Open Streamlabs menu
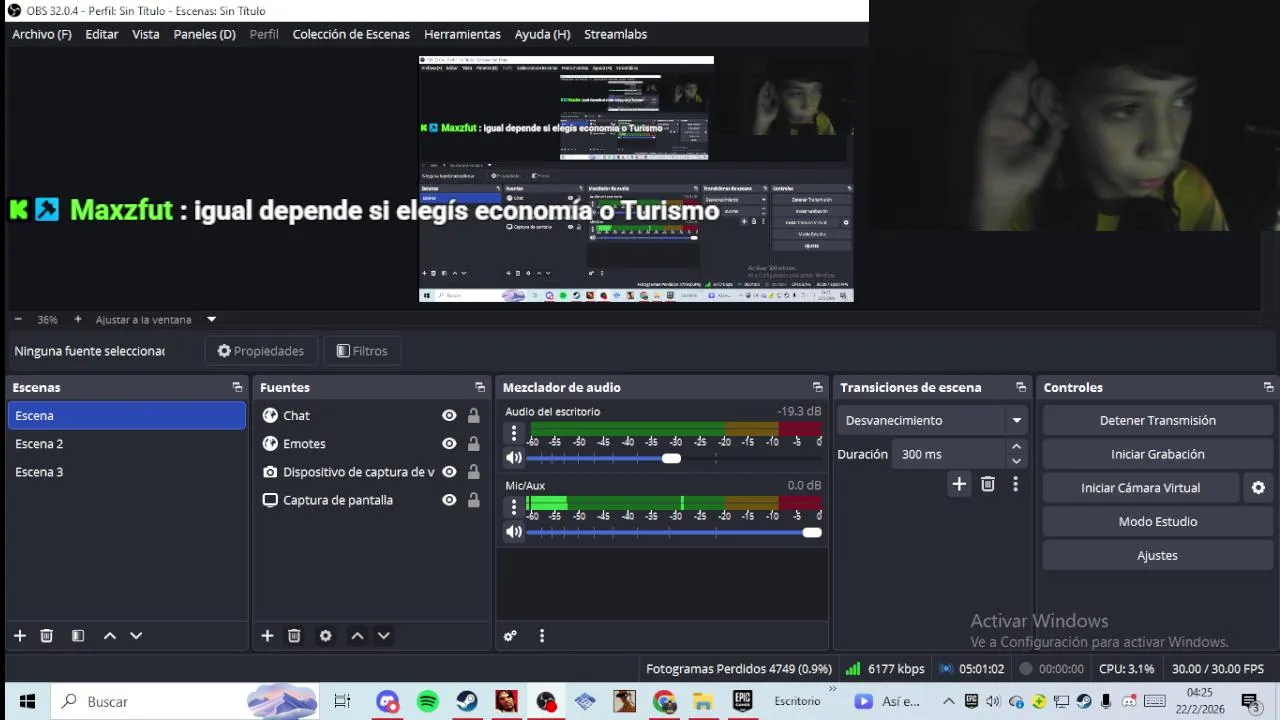1280x720 pixels. (615, 34)
